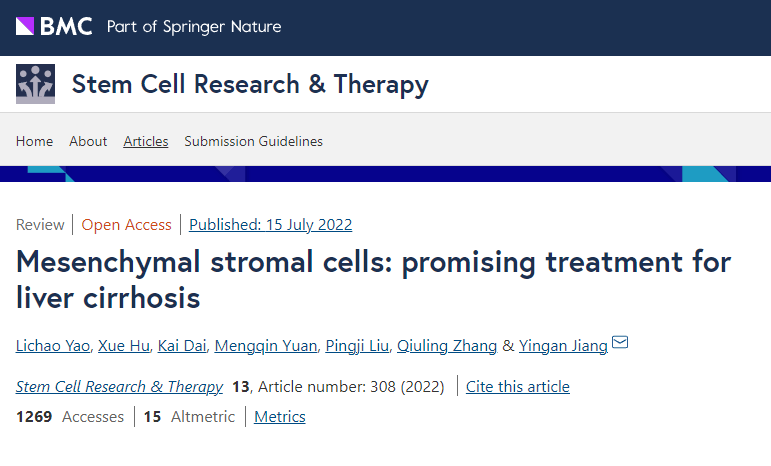This screenshot has height=466, width=771.
Task: Open Submission Guidelines page
Action: pos(253,141)
